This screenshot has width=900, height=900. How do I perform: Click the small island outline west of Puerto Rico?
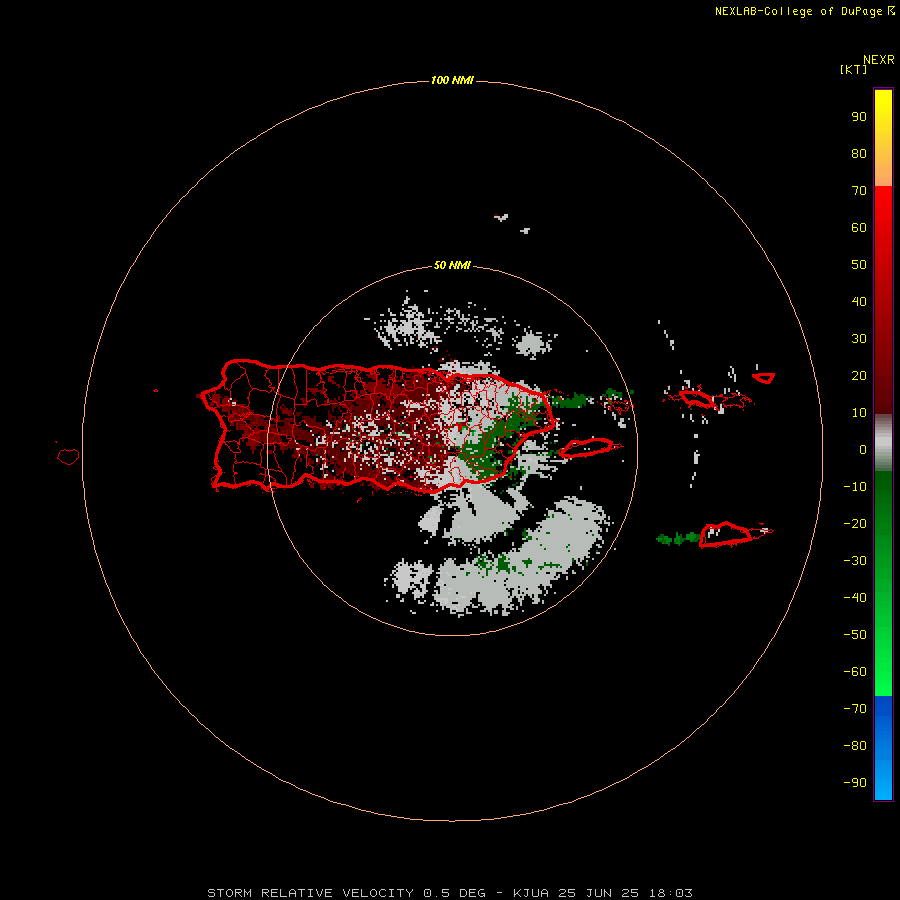point(68,456)
